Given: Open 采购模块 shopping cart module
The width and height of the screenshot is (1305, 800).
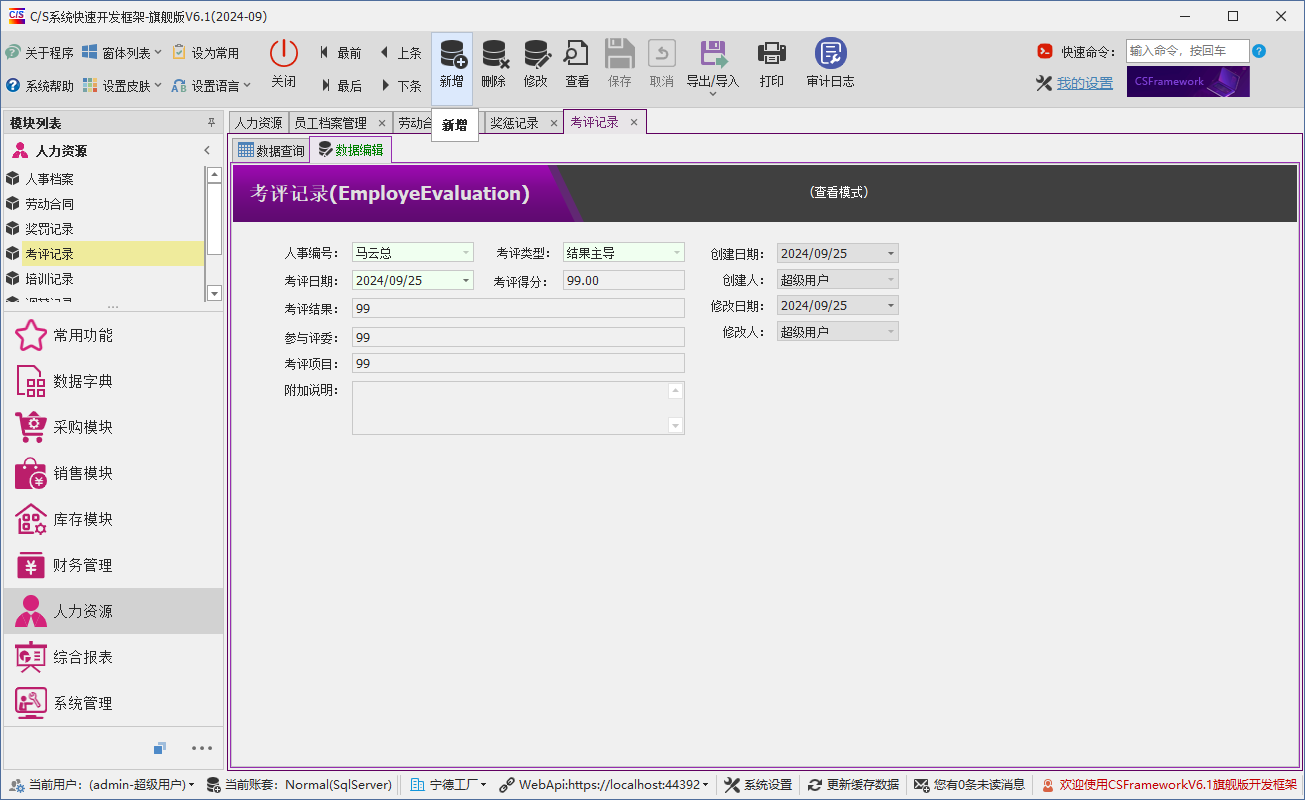Looking at the screenshot, I should pyautogui.click(x=113, y=427).
